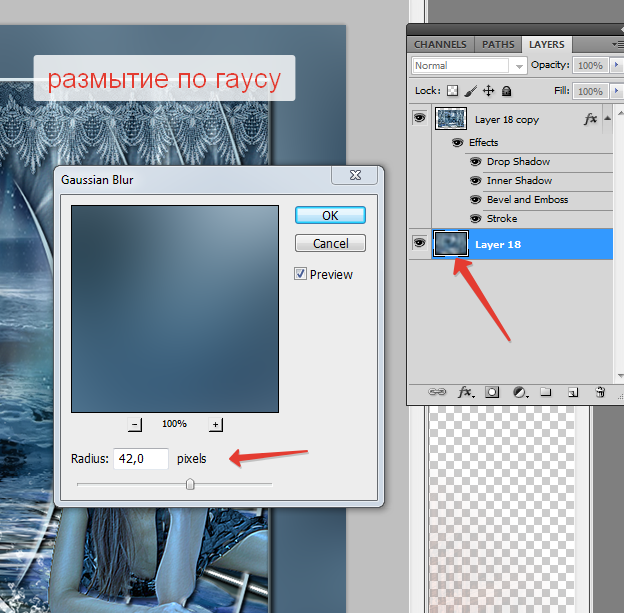Toggle Inner Shadow effect visibility
Viewport: 624px width, 613px height.
[476, 181]
